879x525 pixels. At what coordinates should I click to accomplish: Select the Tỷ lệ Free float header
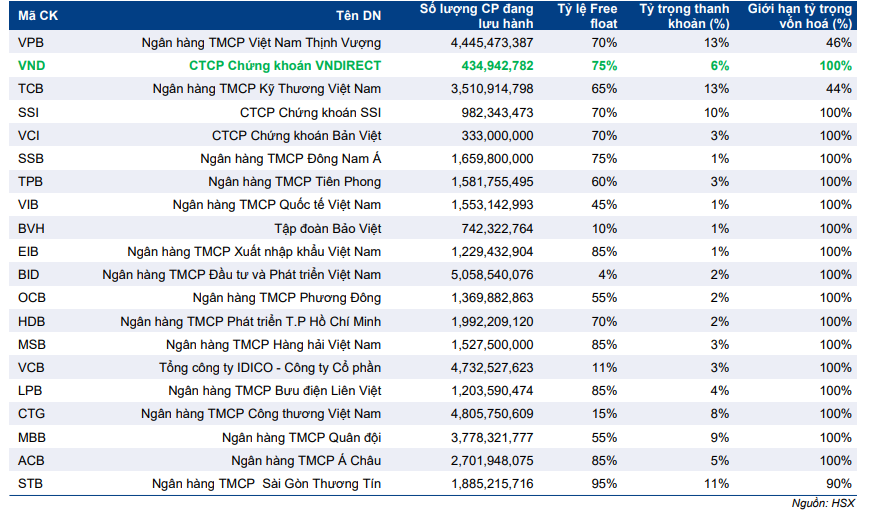coord(587,16)
